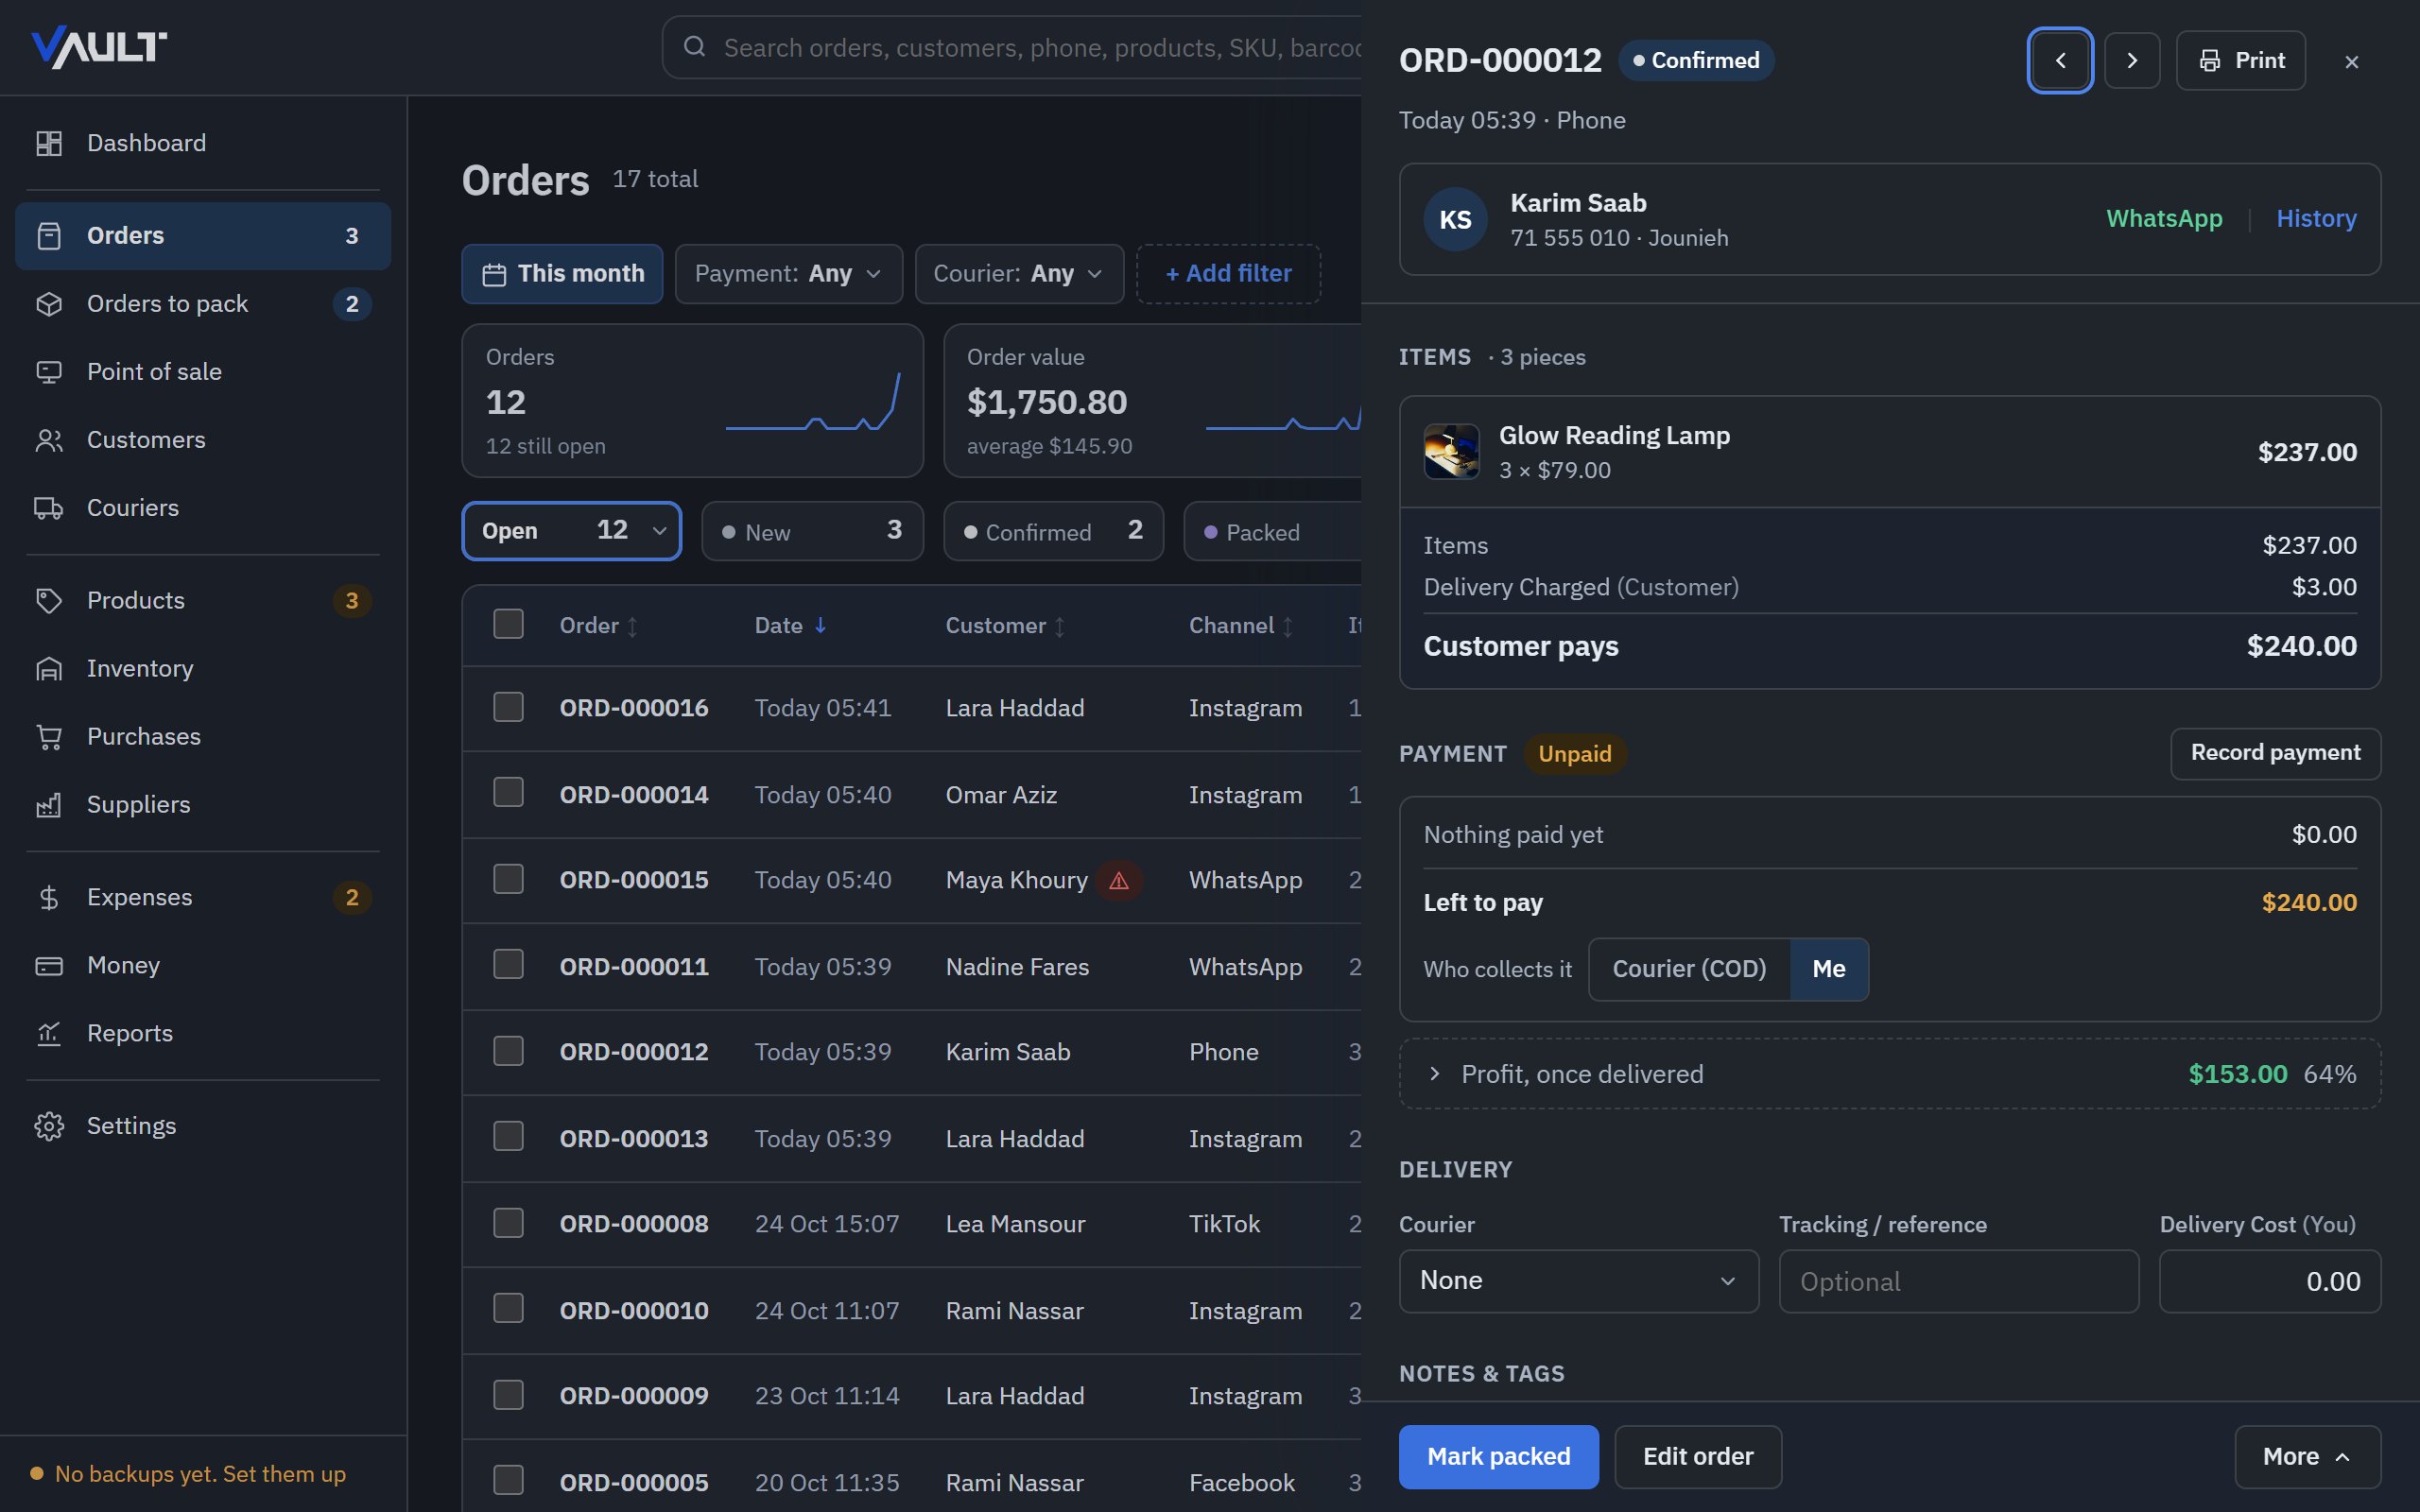This screenshot has width=2420, height=1512.
Task: Close the ORD-000012 detail panel
Action: click(x=2351, y=62)
